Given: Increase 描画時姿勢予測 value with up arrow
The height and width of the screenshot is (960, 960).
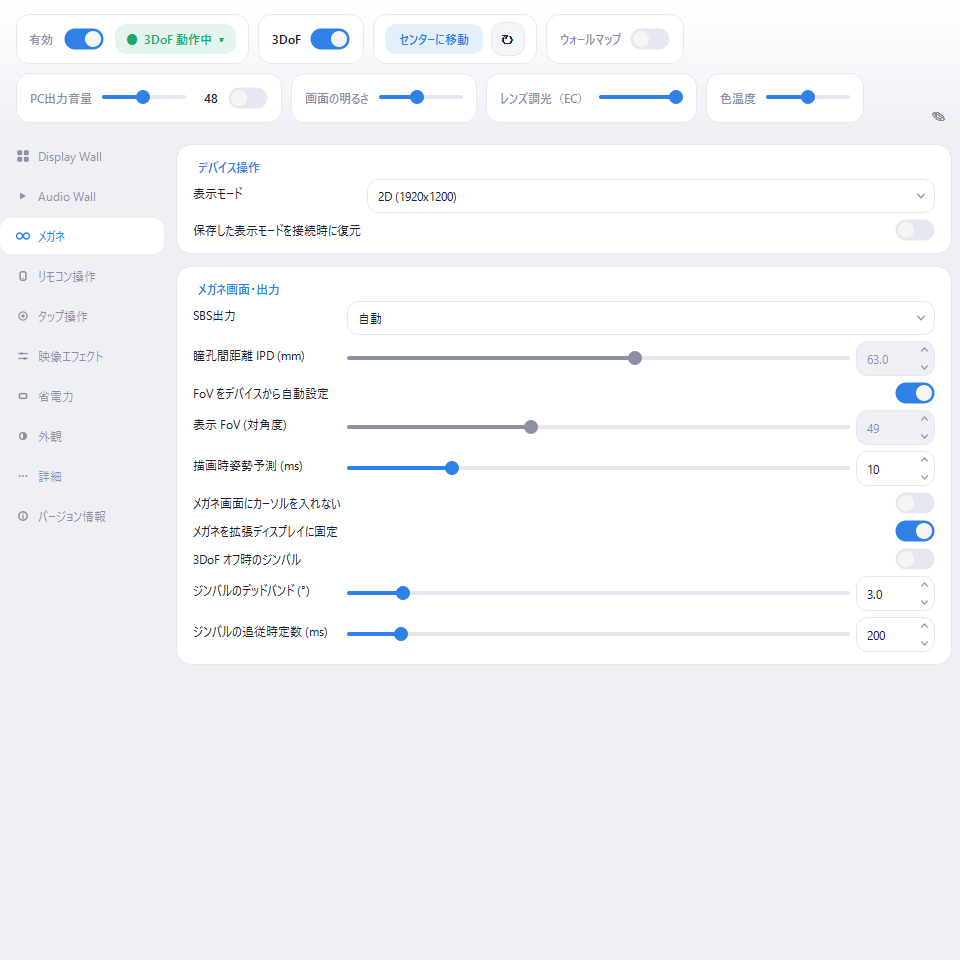Looking at the screenshot, I should 924,460.
